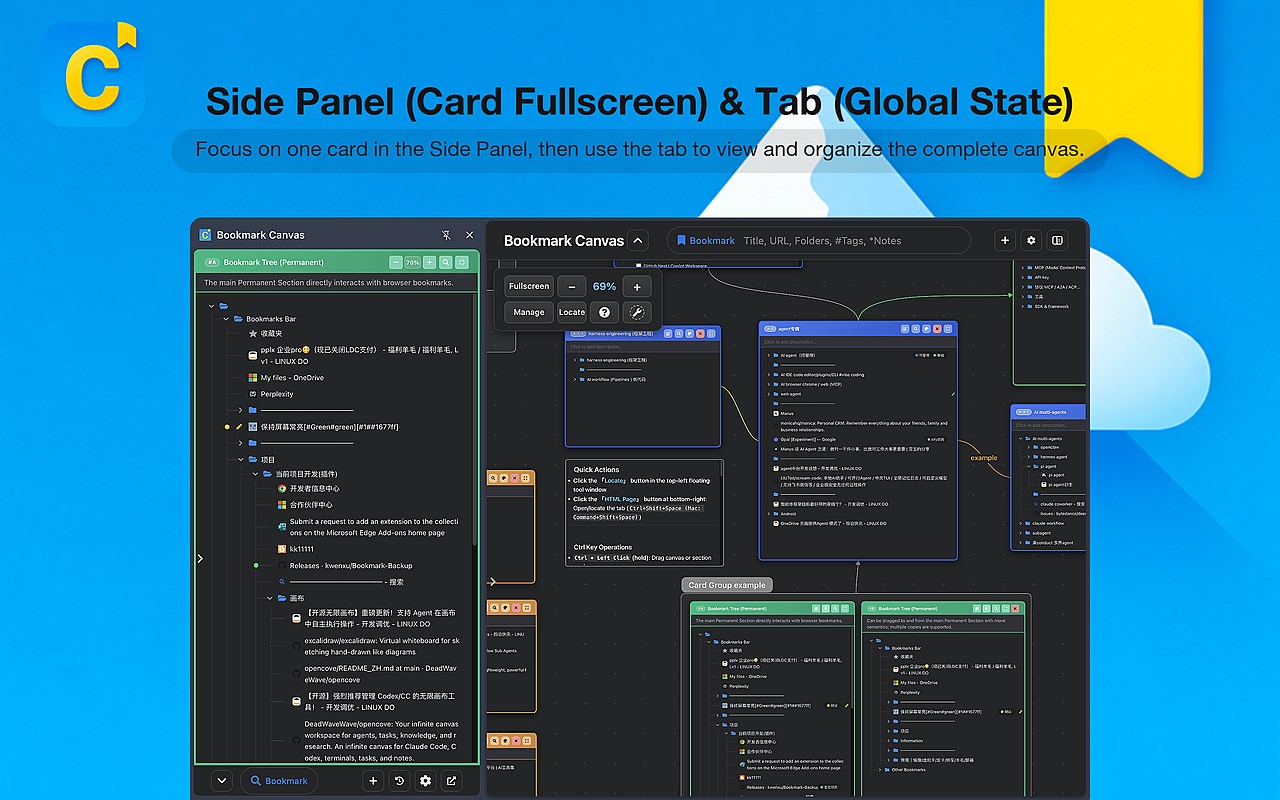
Task: Search within the Bookmark Tree side panel card
Action: point(446,262)
